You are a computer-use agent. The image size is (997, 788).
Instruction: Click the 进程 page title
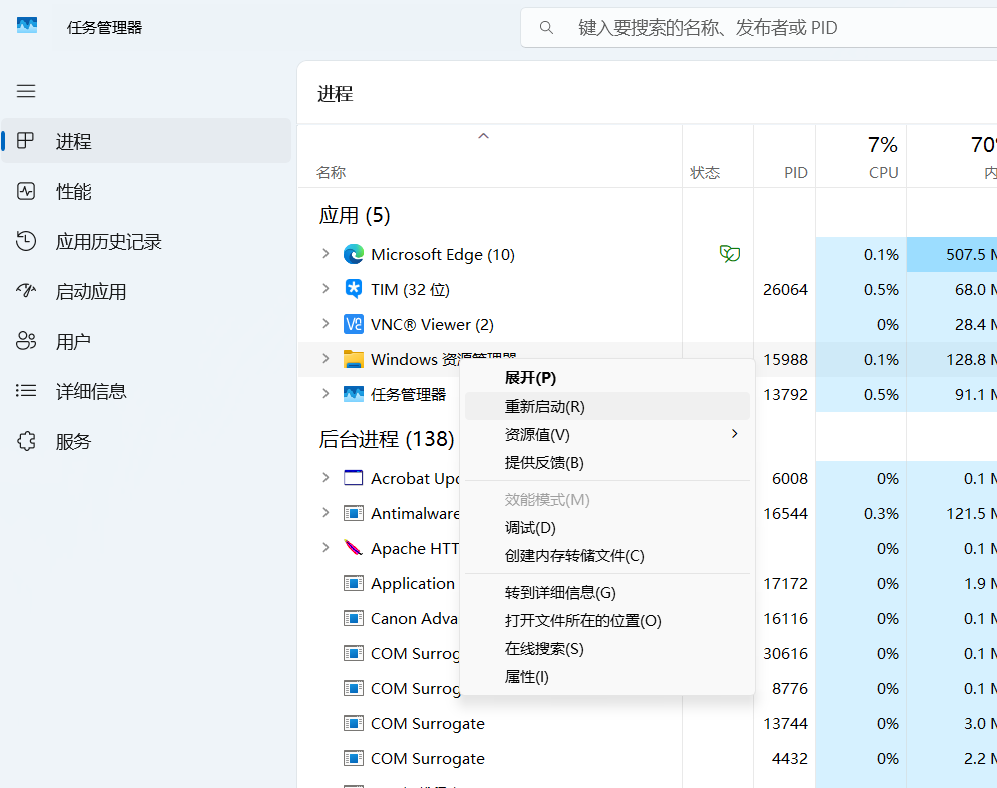[335, 93]
